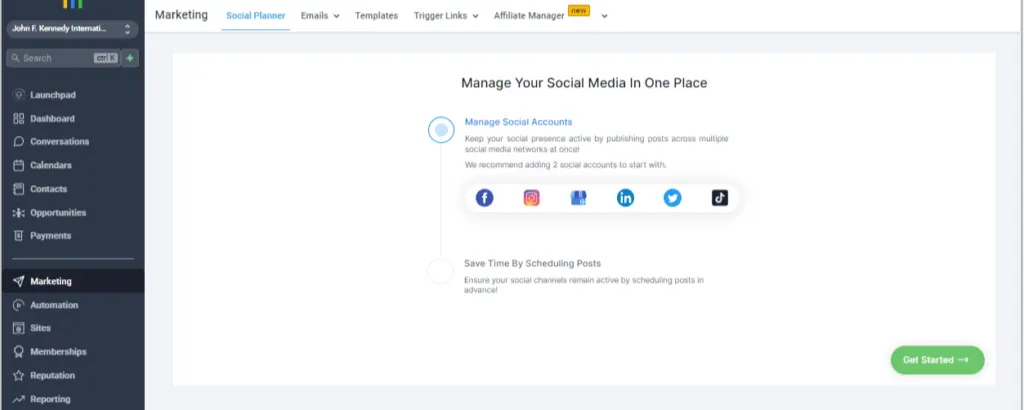Image resolution: width=1024 pixels, height=410 pixels.
Task: Click the search magnifier icon
Action: coord(16,58)
